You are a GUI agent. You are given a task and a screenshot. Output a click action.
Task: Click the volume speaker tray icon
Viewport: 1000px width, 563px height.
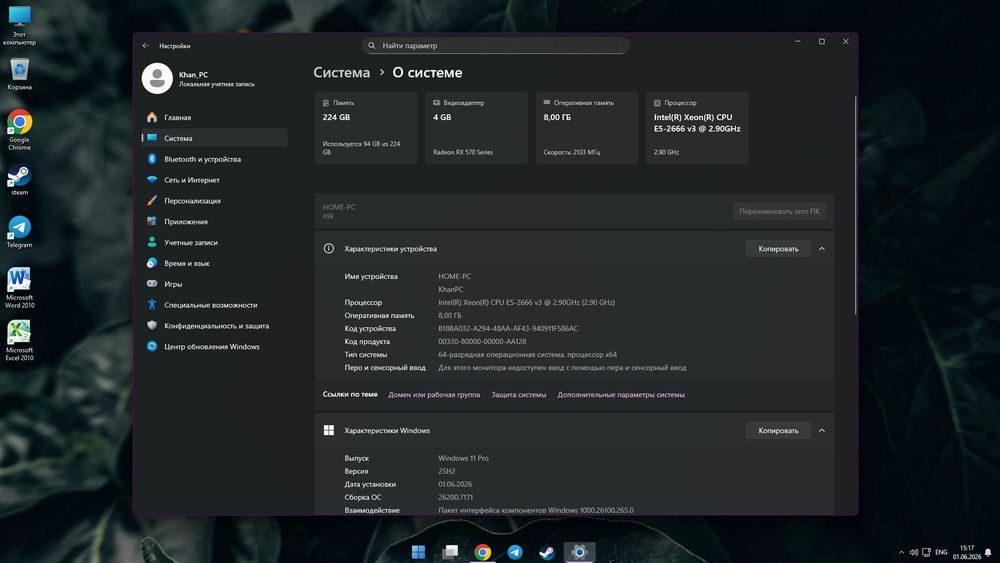click(x=913, y=552)
